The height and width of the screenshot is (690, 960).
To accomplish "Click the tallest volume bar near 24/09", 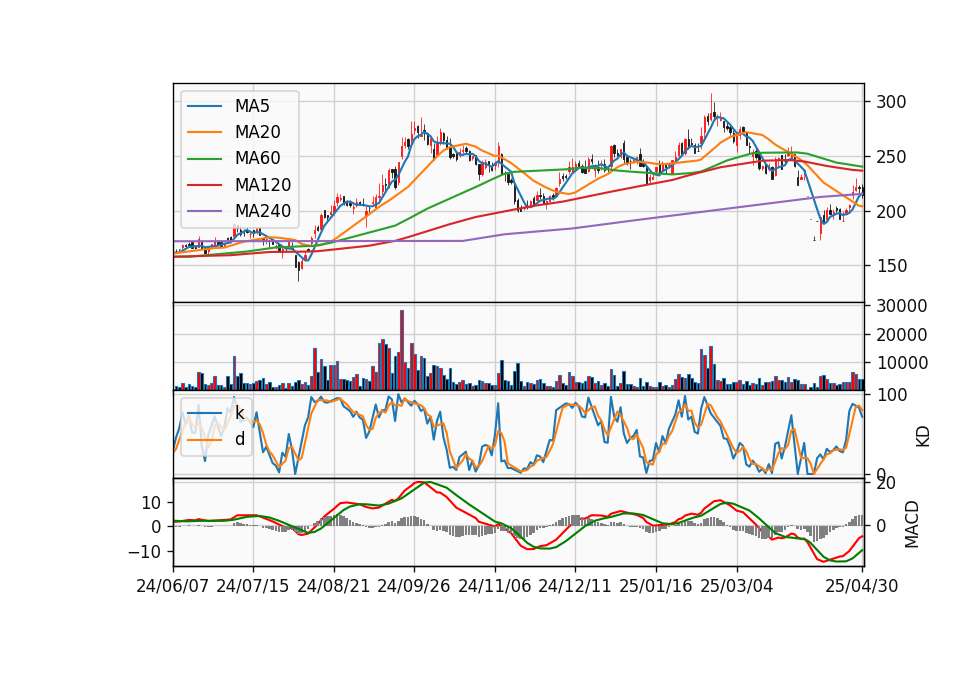I will (x=402, y=350).
